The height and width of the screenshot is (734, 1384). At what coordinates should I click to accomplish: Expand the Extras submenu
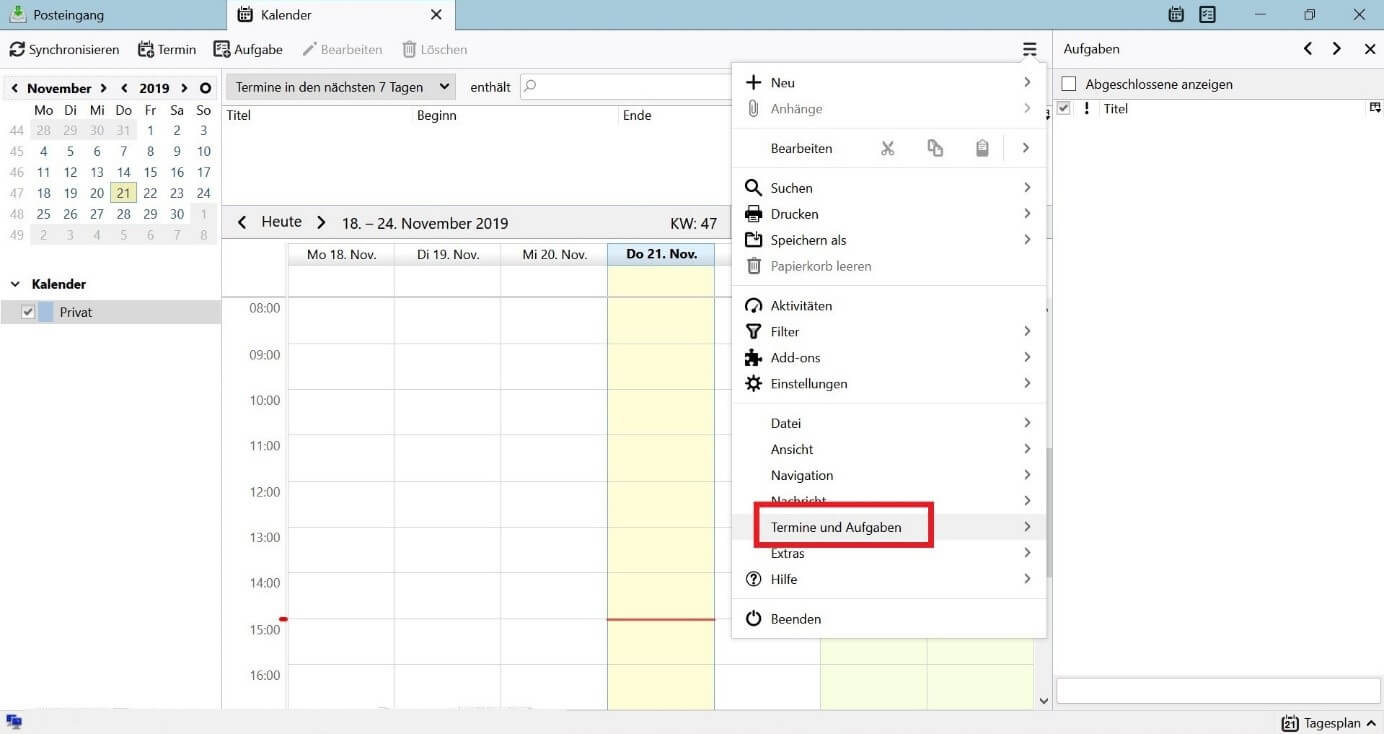[x=889, y=553]
